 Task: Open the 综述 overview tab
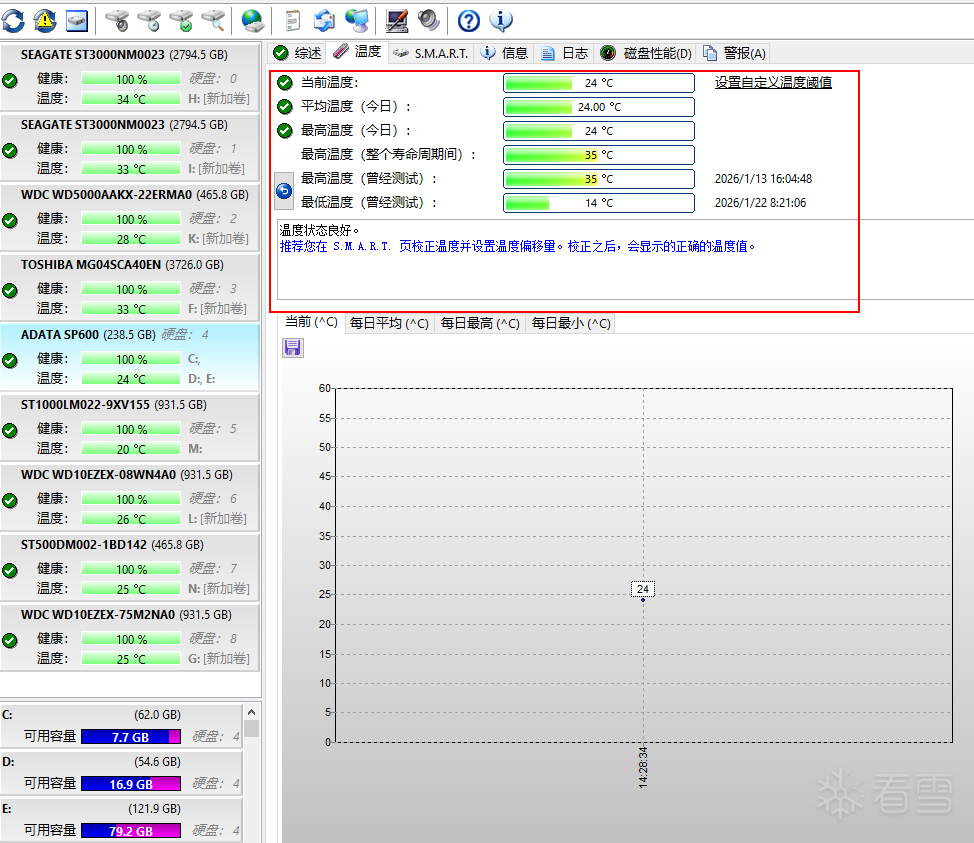click(x=298, y=53)
